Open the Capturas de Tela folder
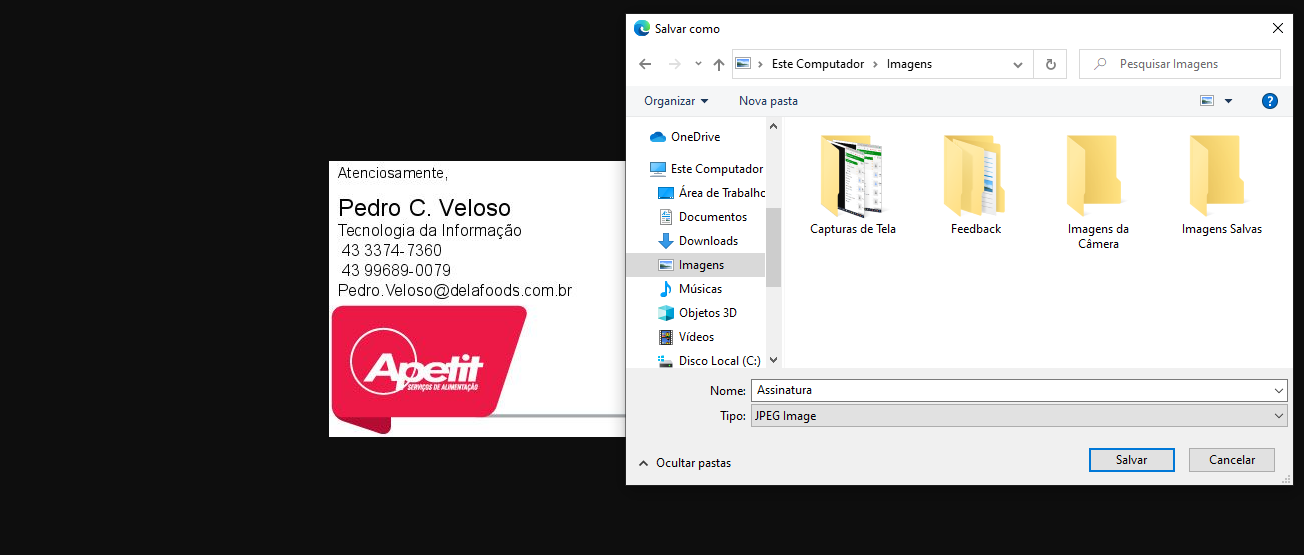The image size is (1304, 555). pos(852,187)
